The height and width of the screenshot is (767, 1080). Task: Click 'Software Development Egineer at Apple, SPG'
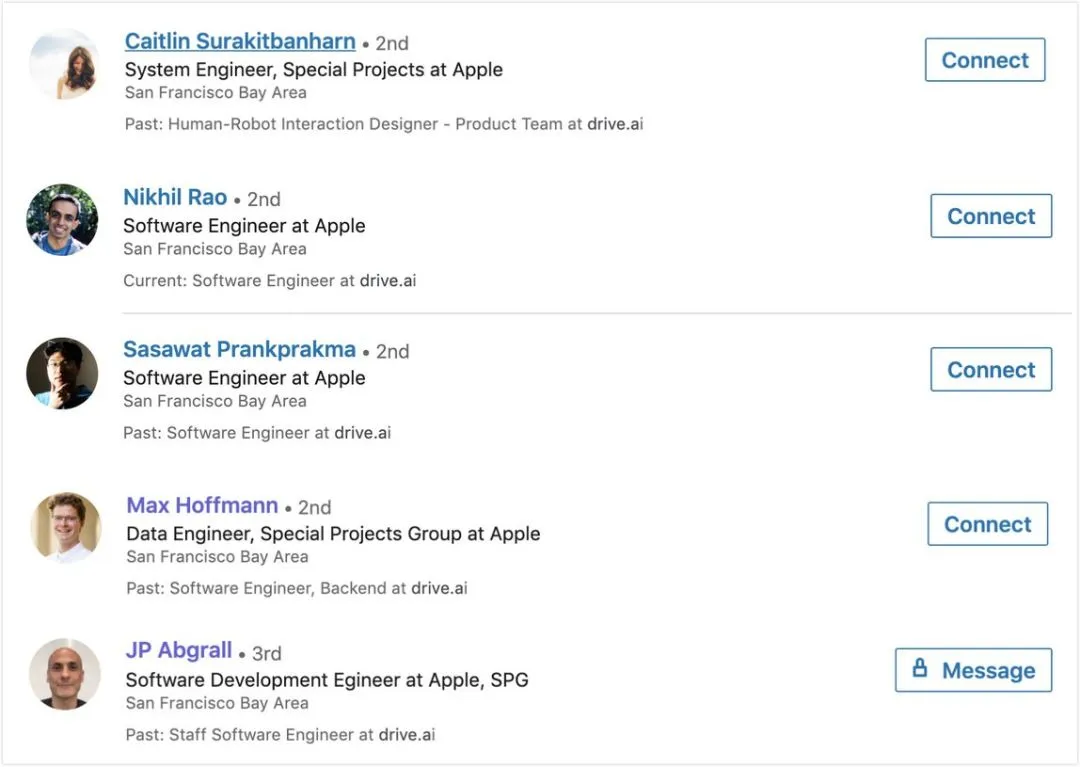326,680
